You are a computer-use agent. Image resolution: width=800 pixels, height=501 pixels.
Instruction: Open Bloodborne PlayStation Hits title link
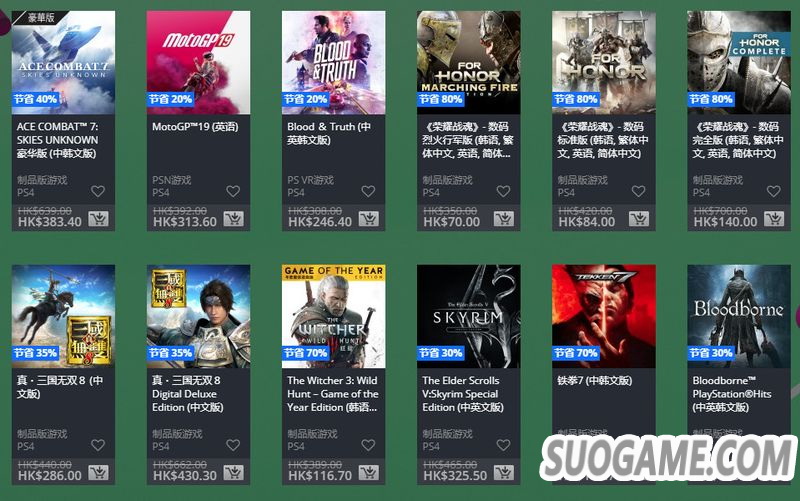[x=732, y=394]
